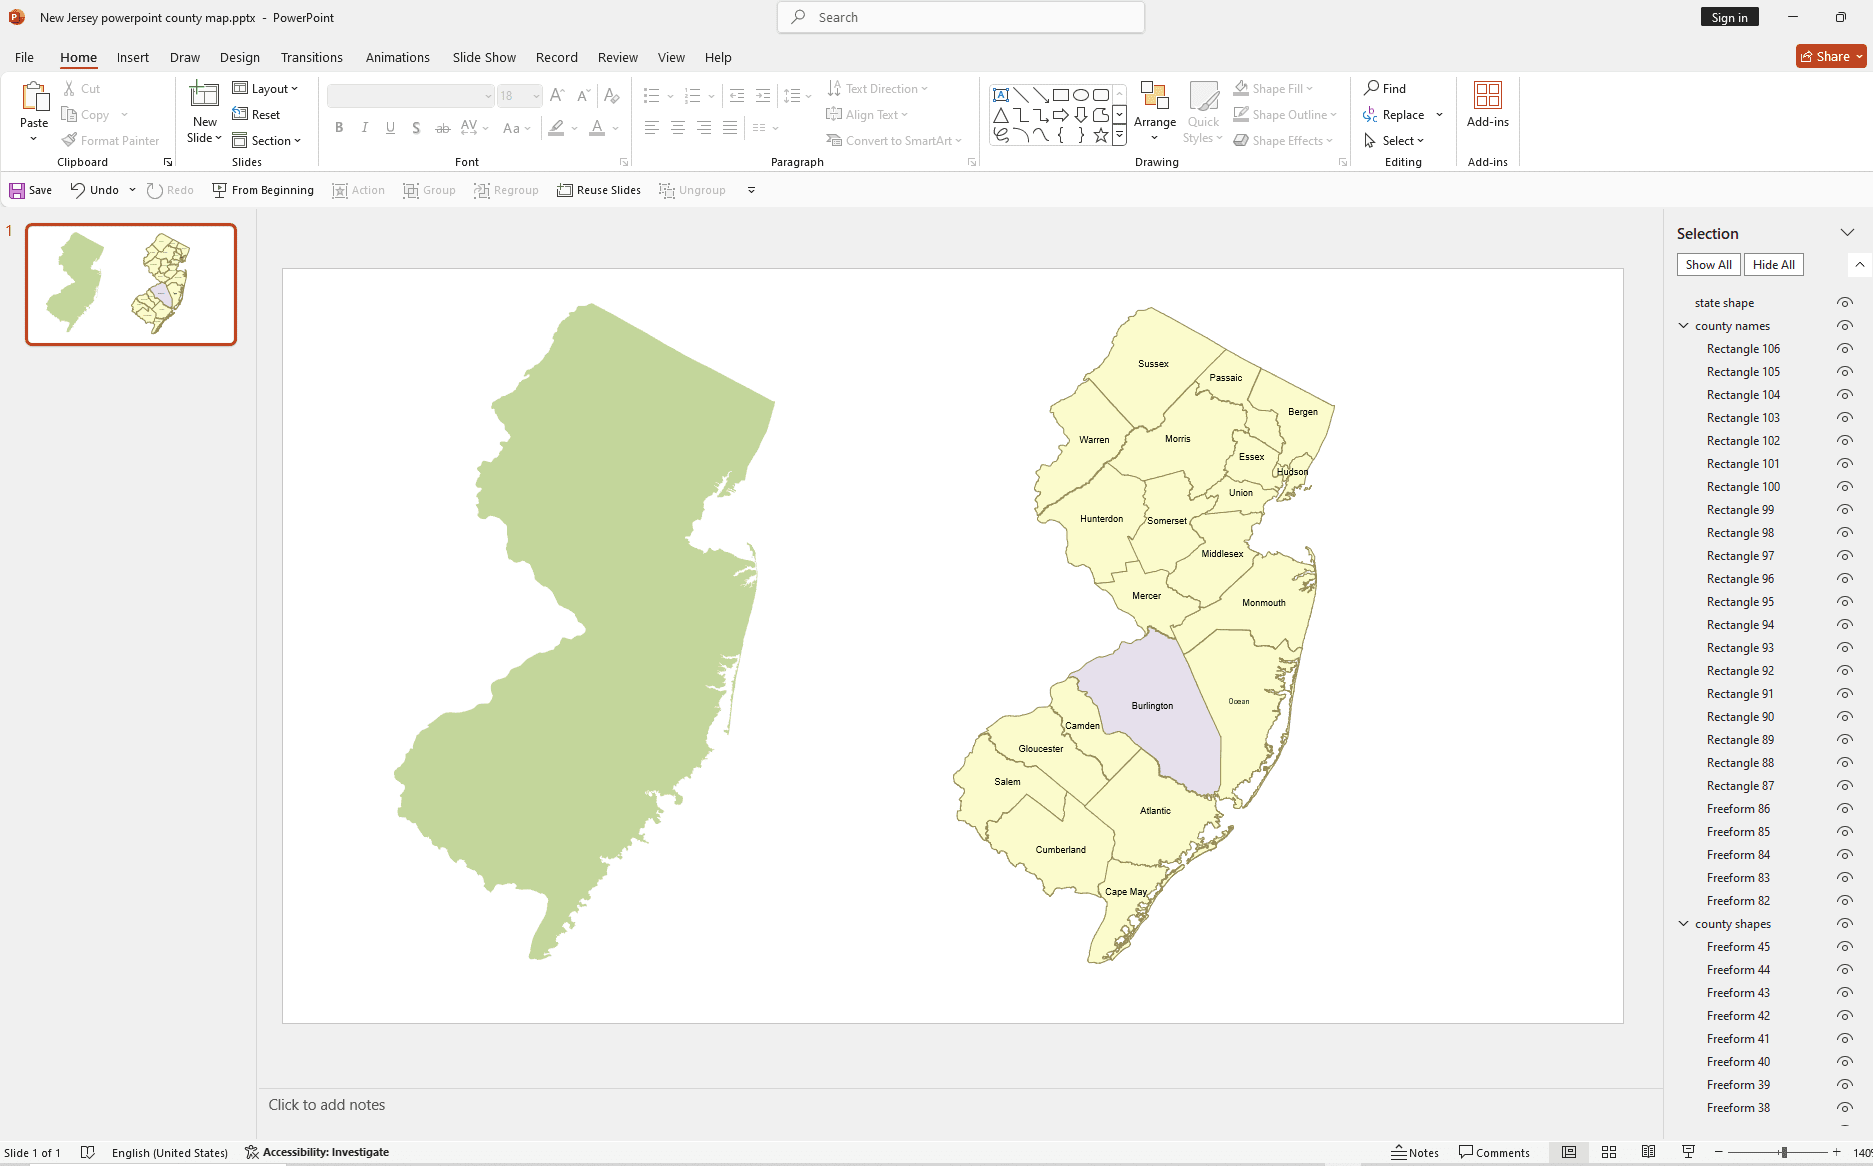Click the Cut scissors icon
The image size is (1873, 1166).
[x=69, y=89]
